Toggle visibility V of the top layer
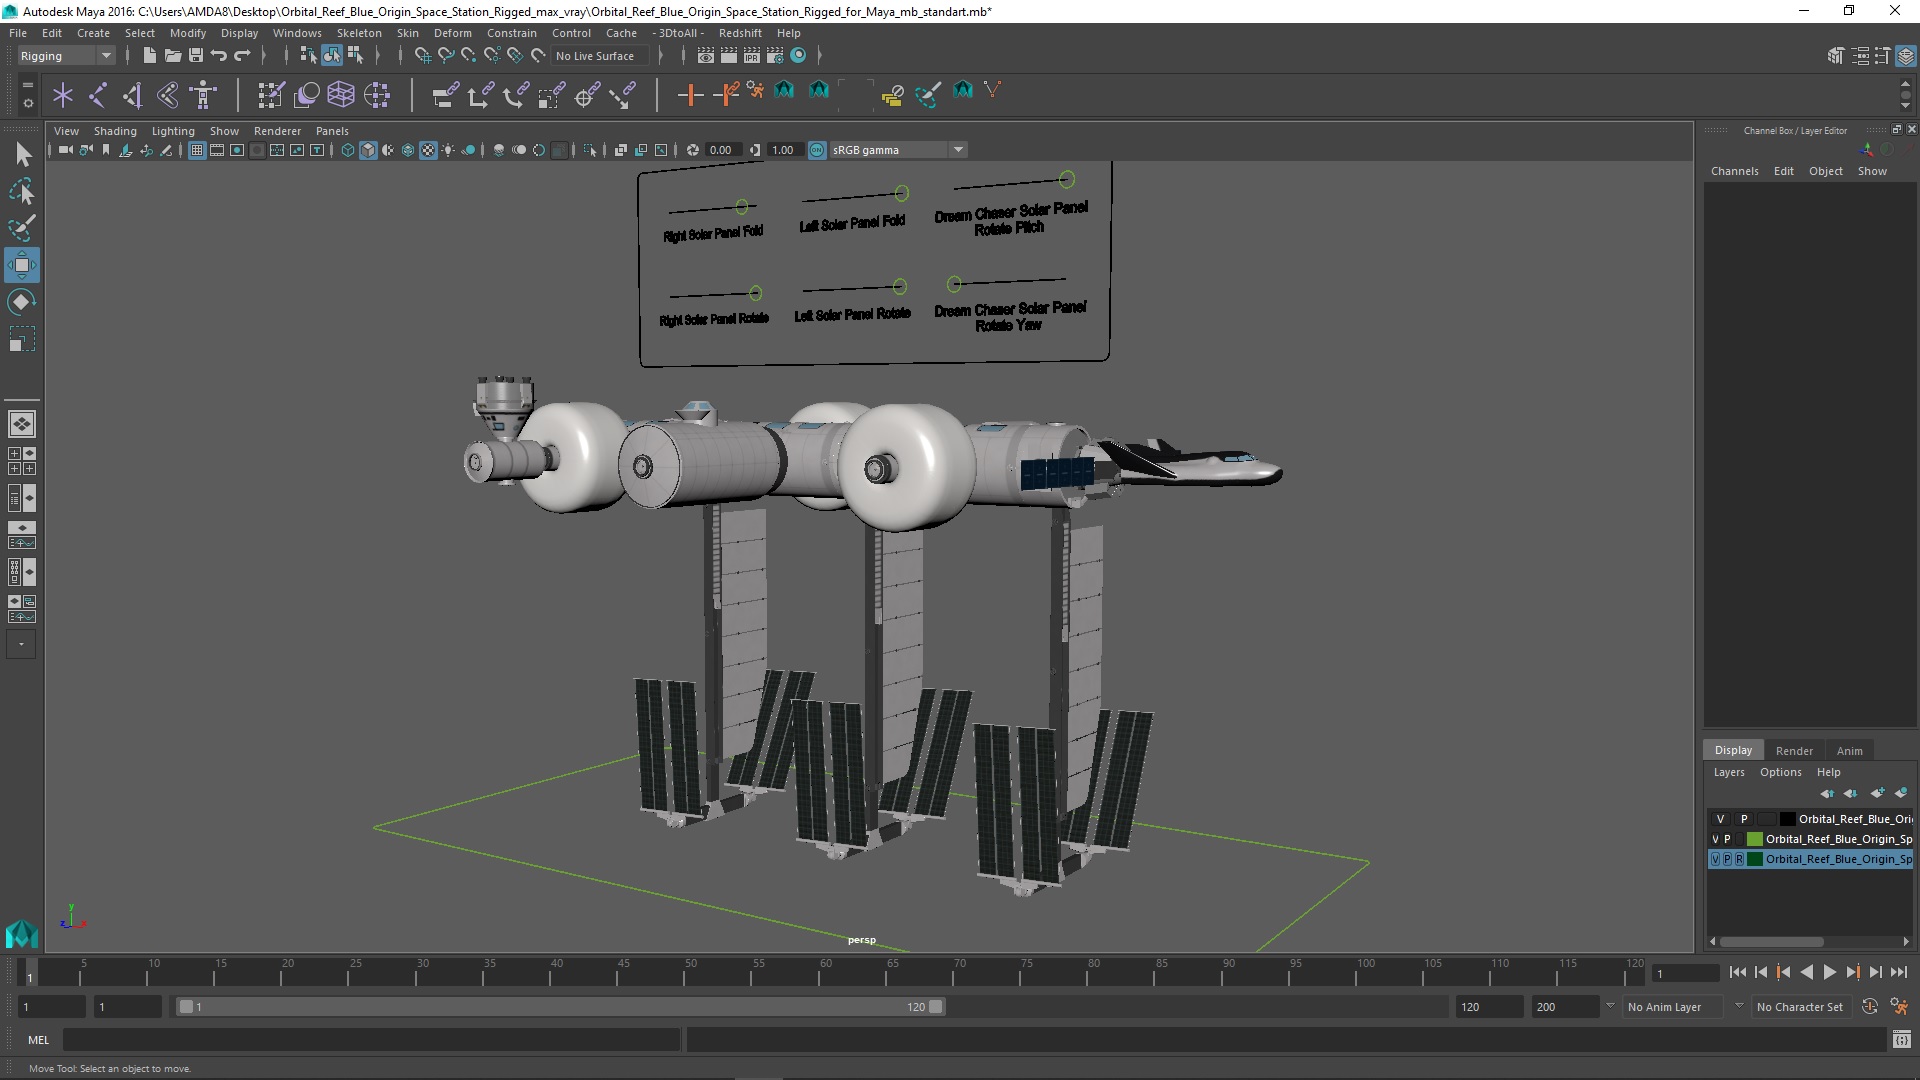The image size is (1920, 1080). 1720,819
